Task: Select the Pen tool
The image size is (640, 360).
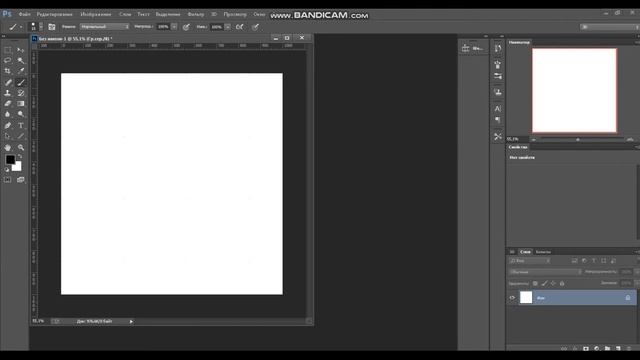Action: point(7,126)
